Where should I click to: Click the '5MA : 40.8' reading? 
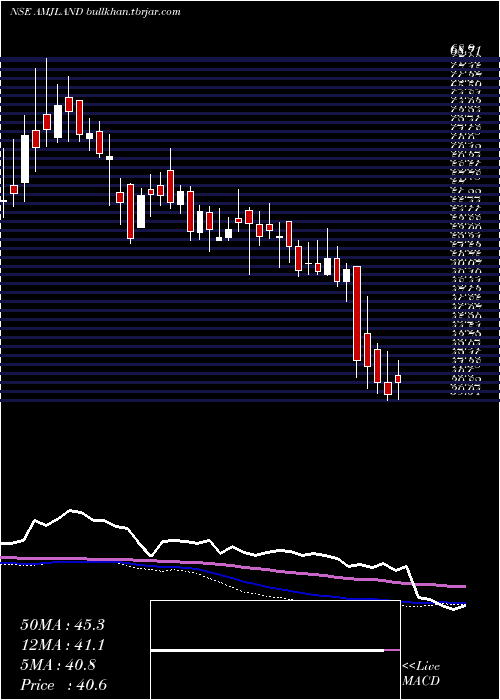tap(58, 665)
